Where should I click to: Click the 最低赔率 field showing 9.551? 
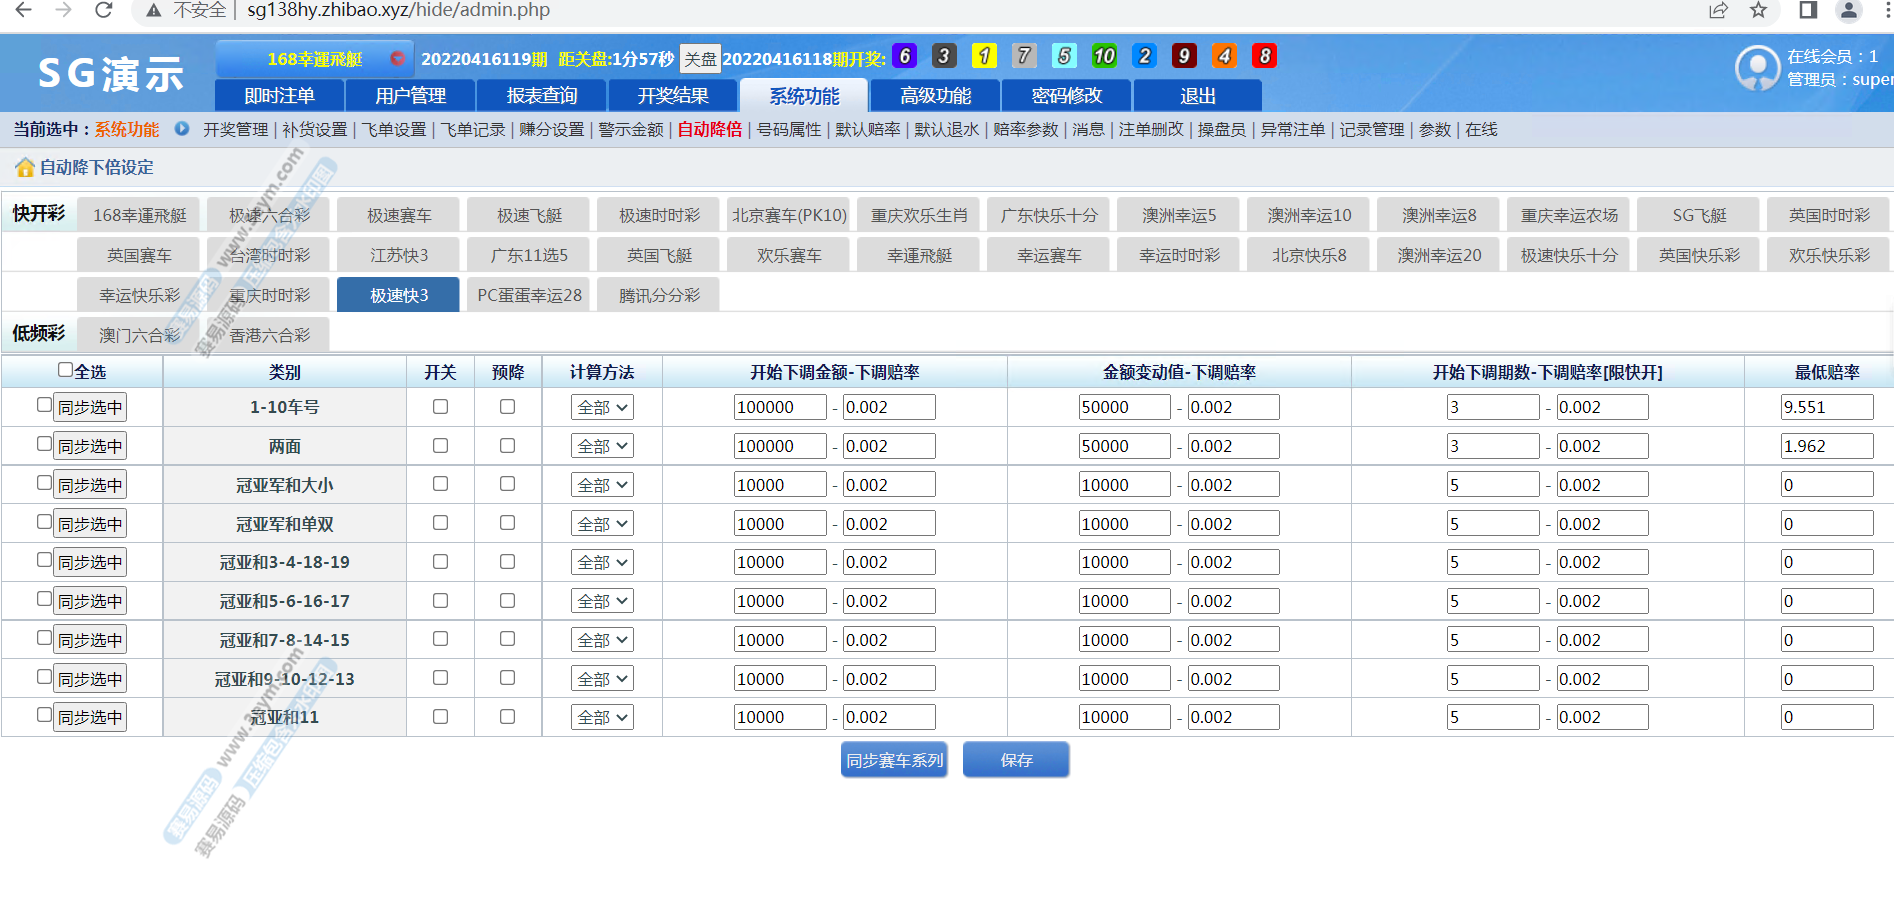[x=1826, y=408]
